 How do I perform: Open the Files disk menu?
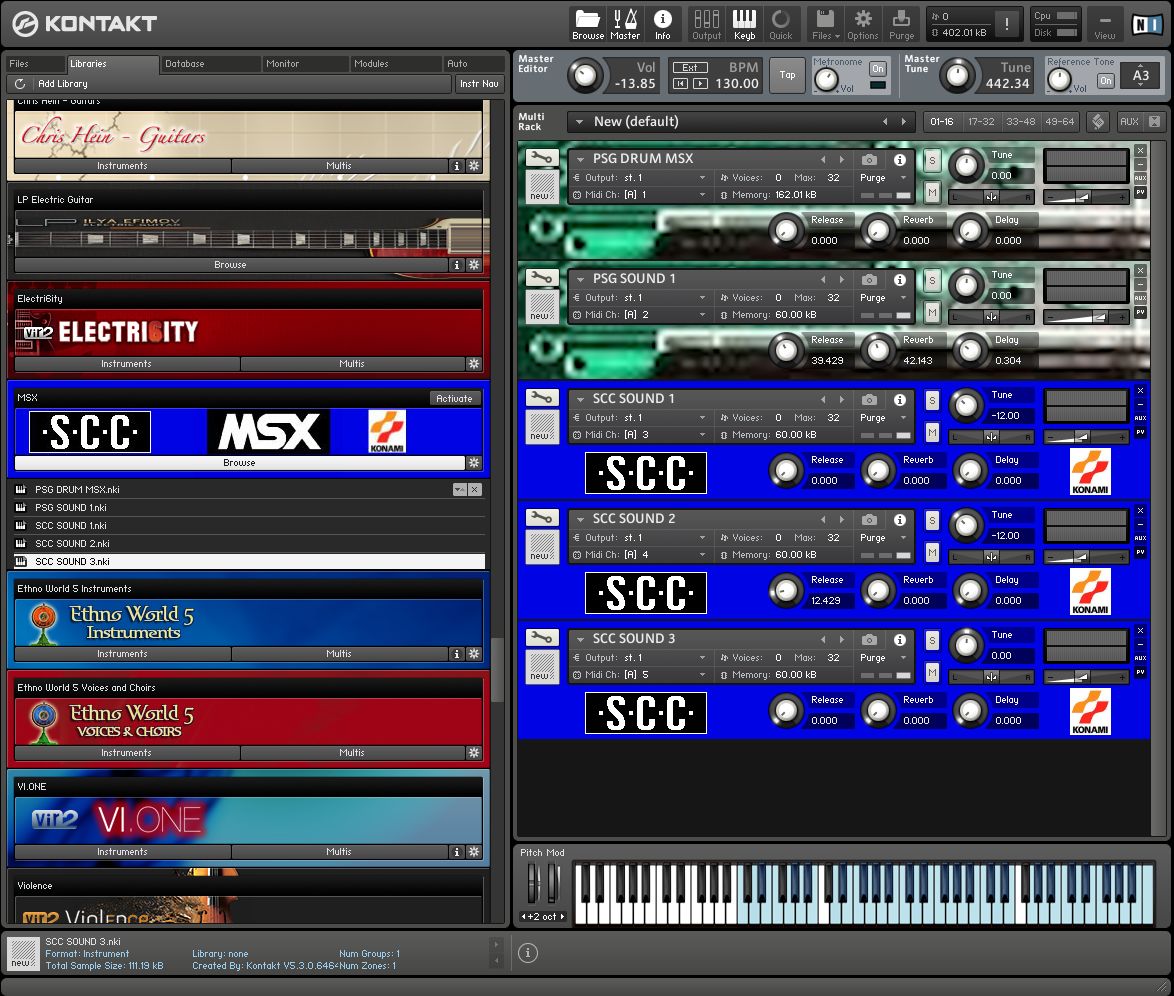(825, 24)
